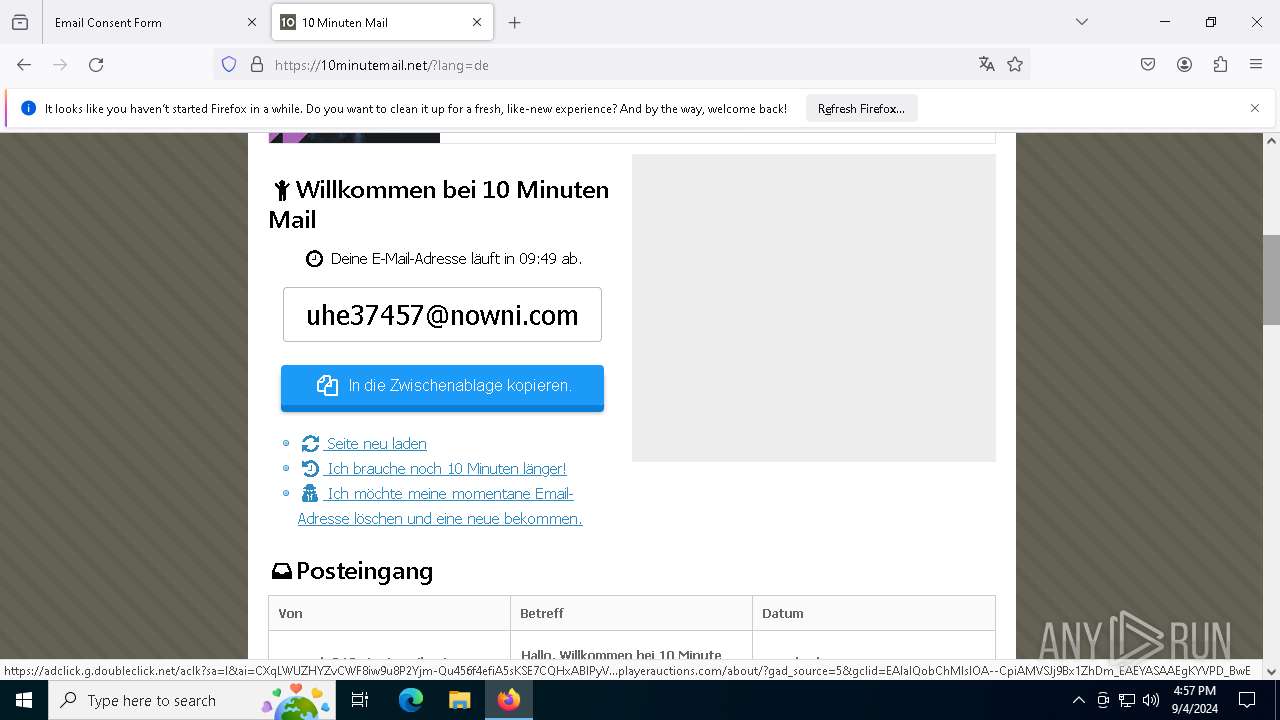Copy email address to clipboard button
Viewport: 1280px width, 720px height.
coord(442,387)
